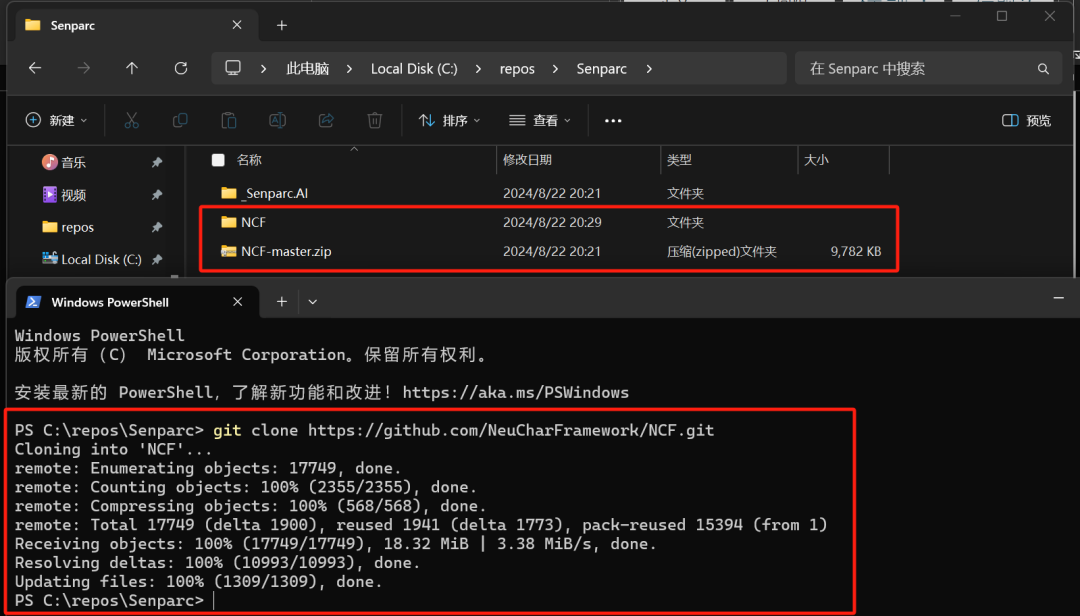Click the Cut icon in toolbar

pos(131,121)
